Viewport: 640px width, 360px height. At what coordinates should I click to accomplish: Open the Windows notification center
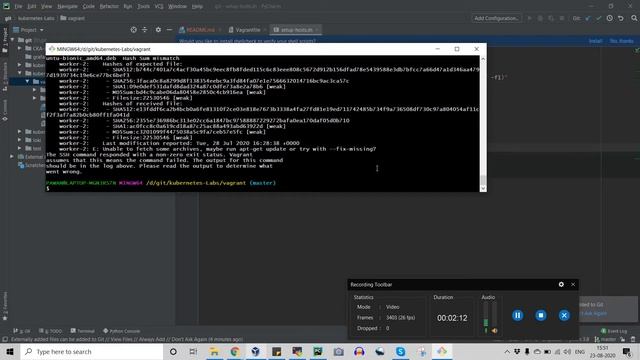coord(627,351)
